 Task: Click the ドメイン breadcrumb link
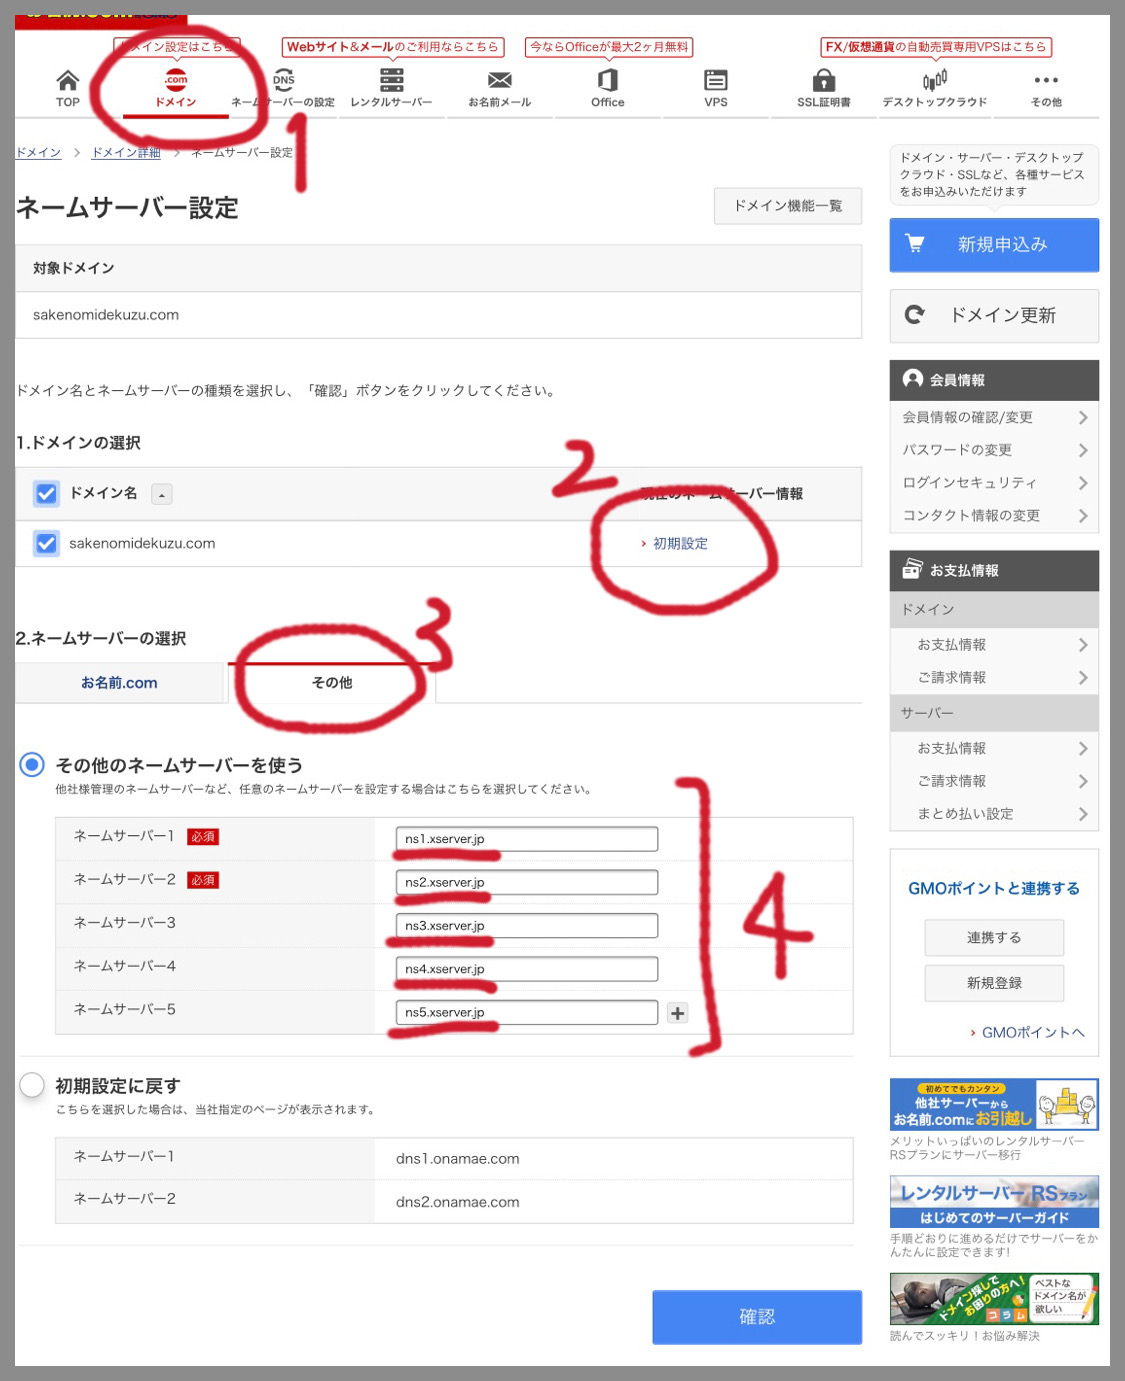pyautogui.click(x=39, y=153)
